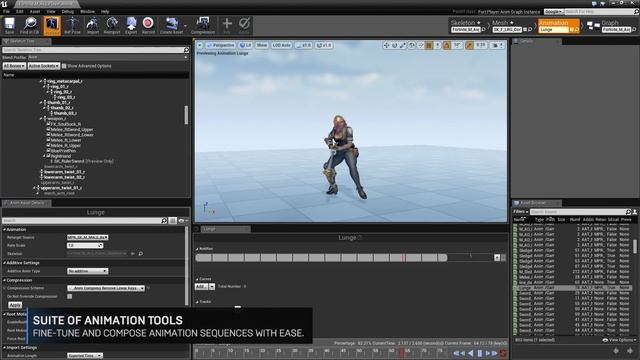Open the Graph mode icon

coord(593,26)
